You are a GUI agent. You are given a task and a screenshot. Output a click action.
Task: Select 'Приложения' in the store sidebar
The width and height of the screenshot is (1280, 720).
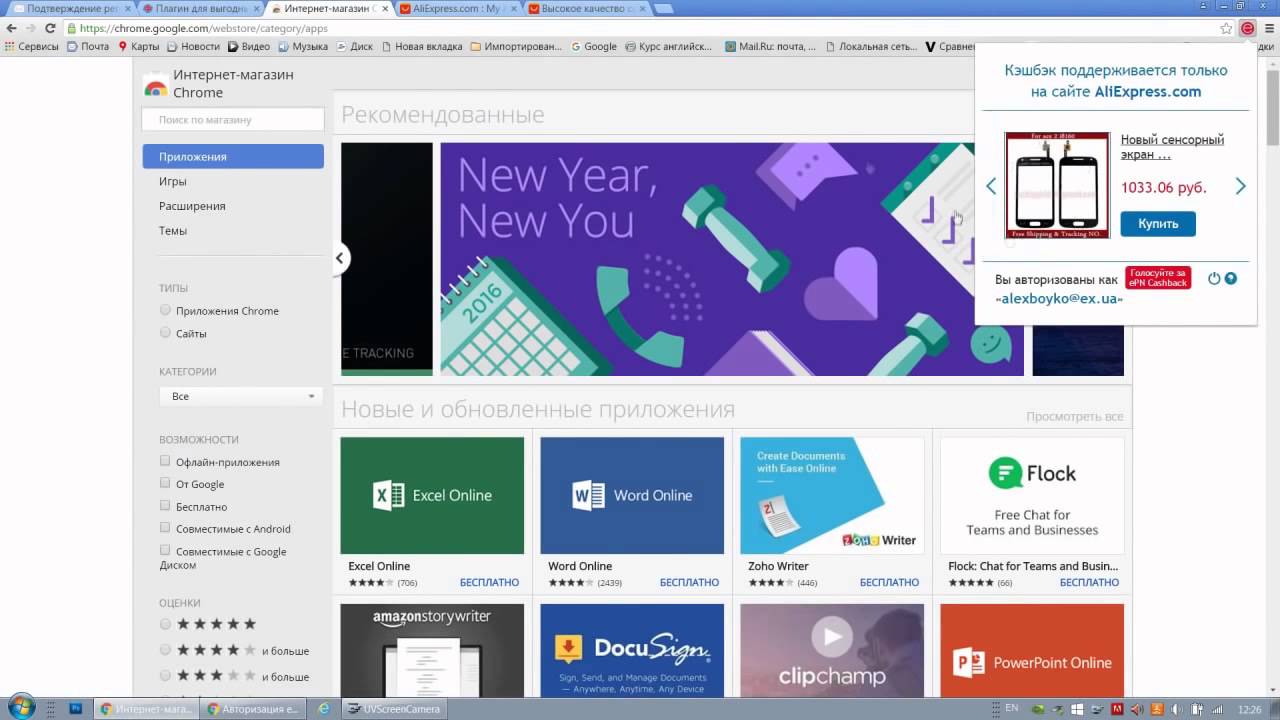point(233,156)
